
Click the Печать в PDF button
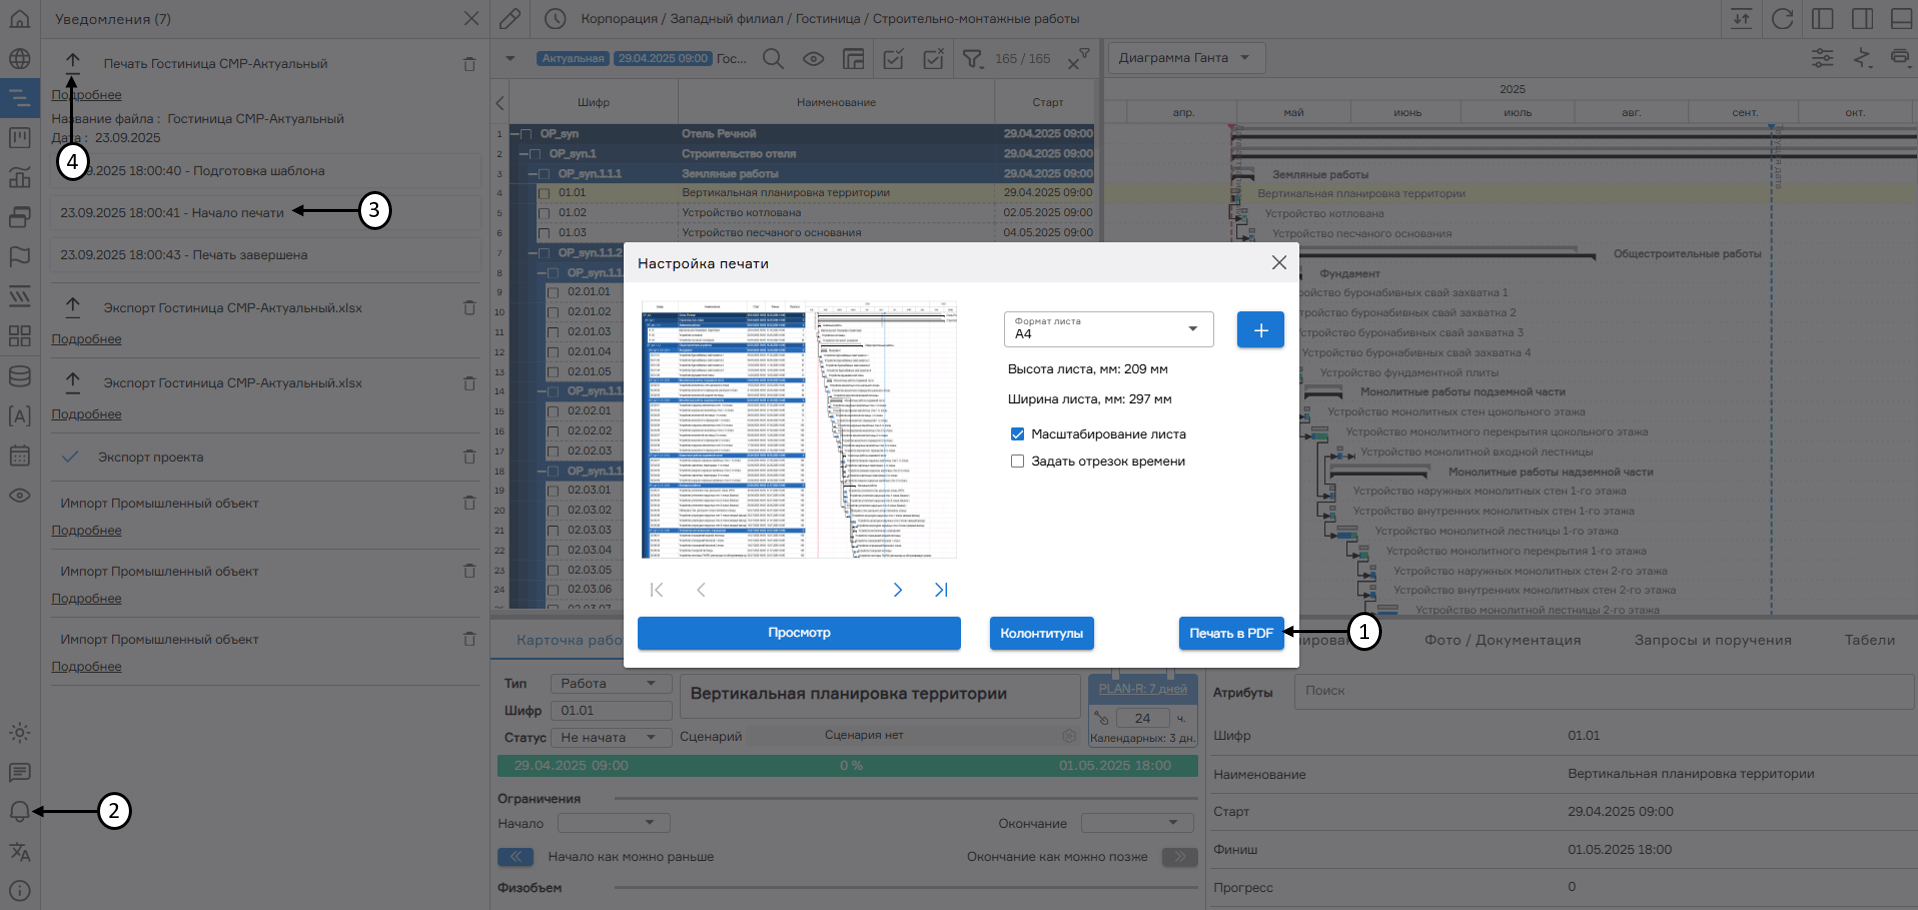pos(1230,633)
